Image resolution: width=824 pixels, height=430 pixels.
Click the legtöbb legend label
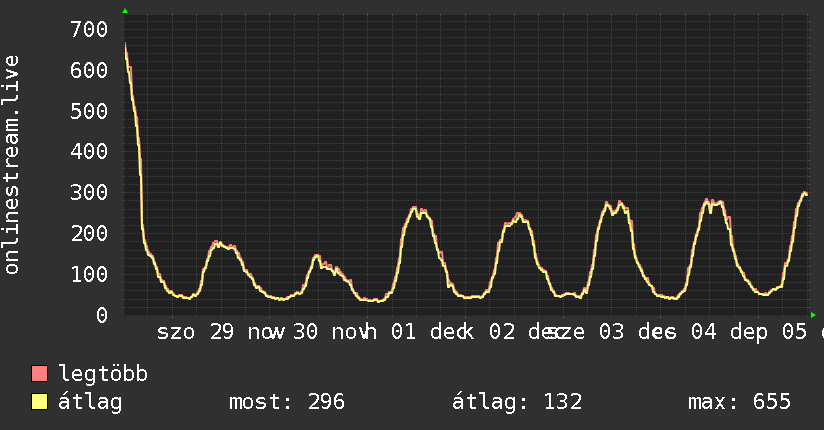103,373
